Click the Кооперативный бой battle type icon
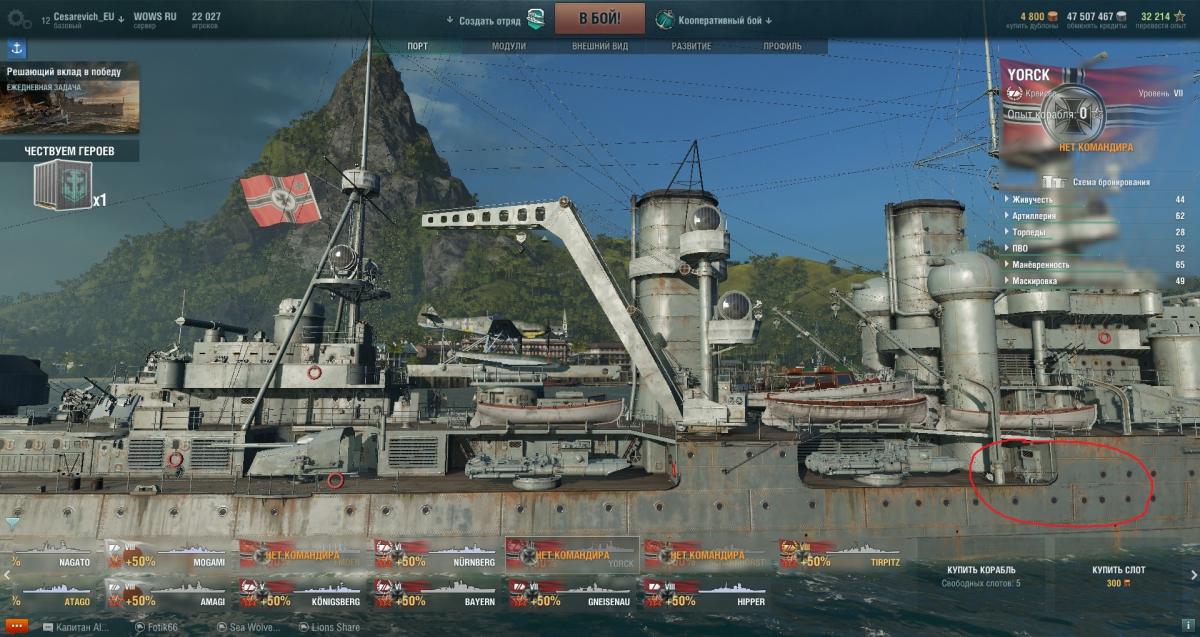1200x637 pixels. [666, 18]
